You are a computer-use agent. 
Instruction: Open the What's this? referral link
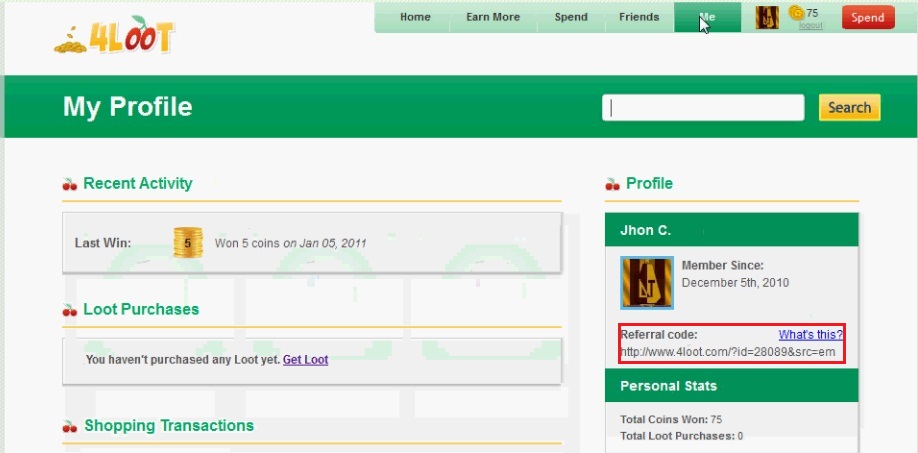coord(810,334)
